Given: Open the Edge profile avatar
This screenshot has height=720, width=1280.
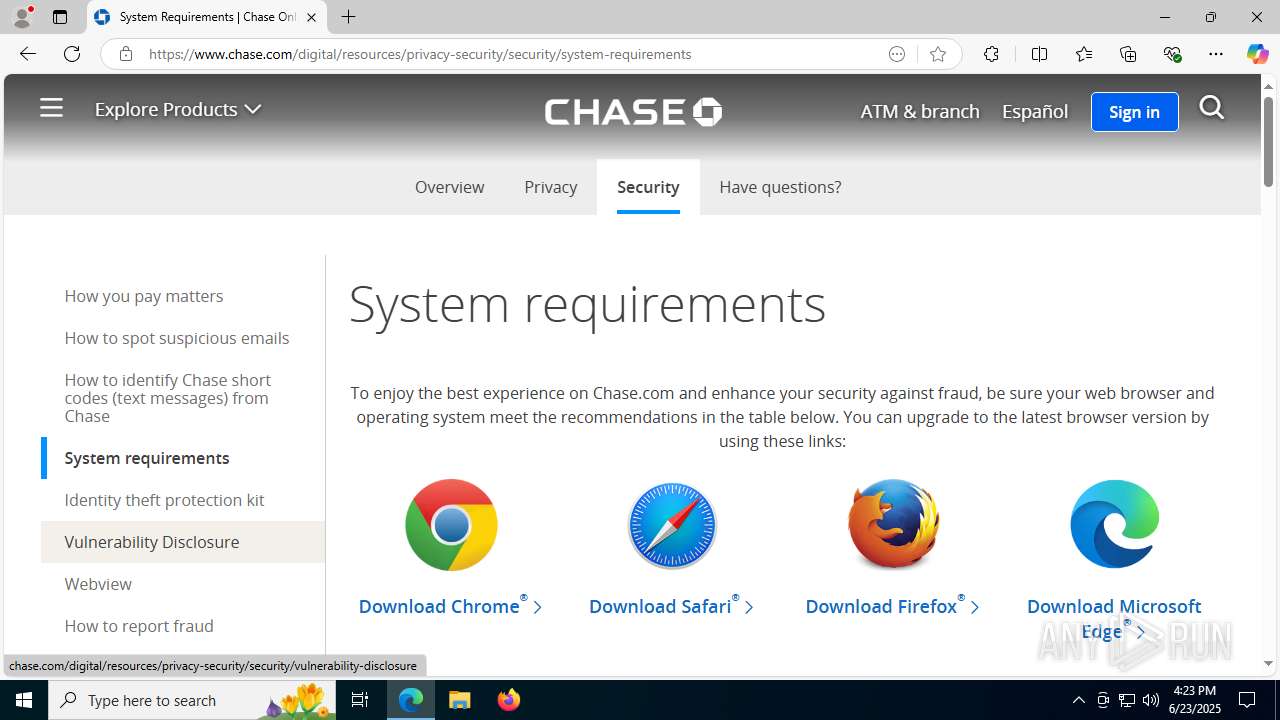Looking at the screenshot, I should click(x=22, y=17).
